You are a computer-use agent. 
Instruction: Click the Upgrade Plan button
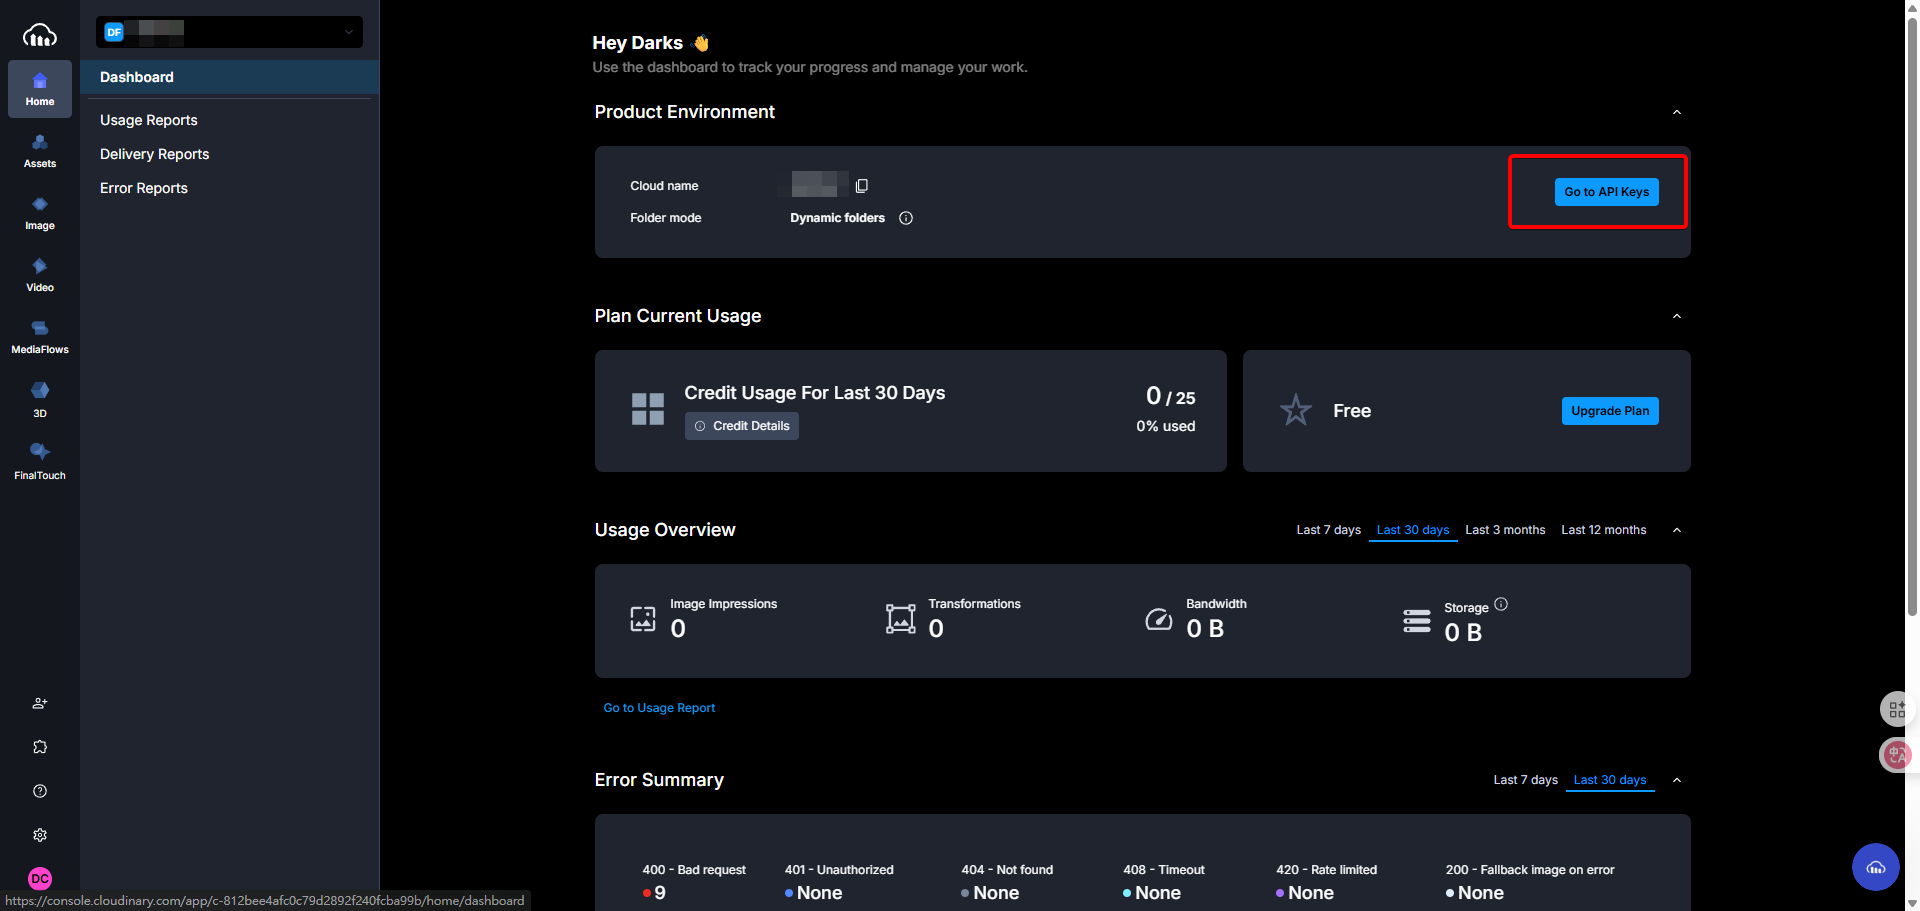(x=1609, y=411)
